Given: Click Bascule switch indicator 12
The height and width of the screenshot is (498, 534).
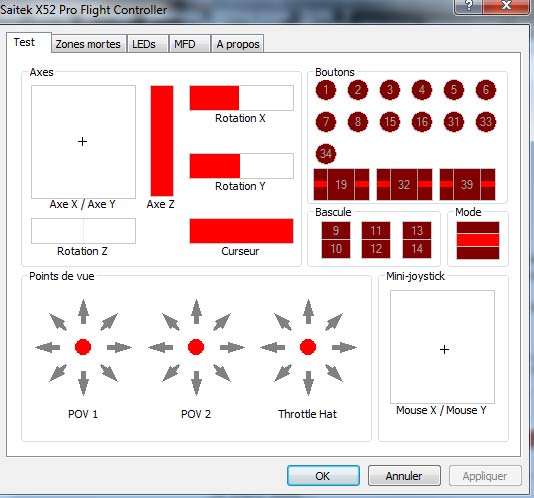Looking at the screenshot, I should pyautogui.click(x=376, y=249).
